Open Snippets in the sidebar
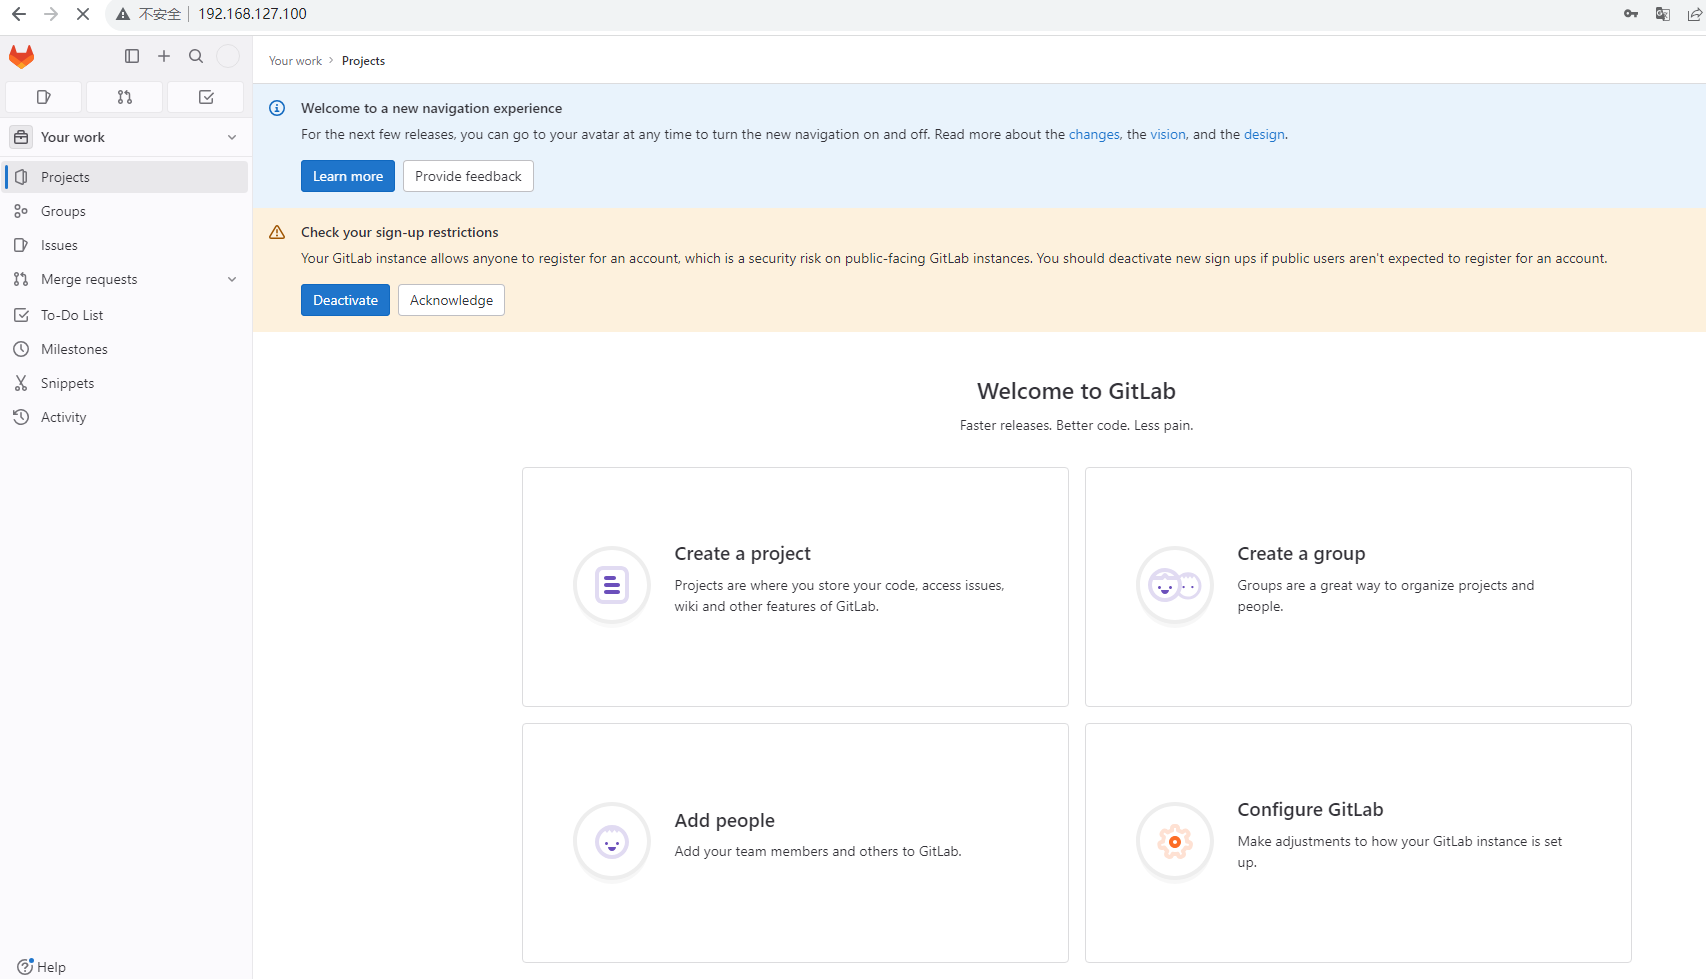Screen dimensions: 1706x979 pos(126,383)
